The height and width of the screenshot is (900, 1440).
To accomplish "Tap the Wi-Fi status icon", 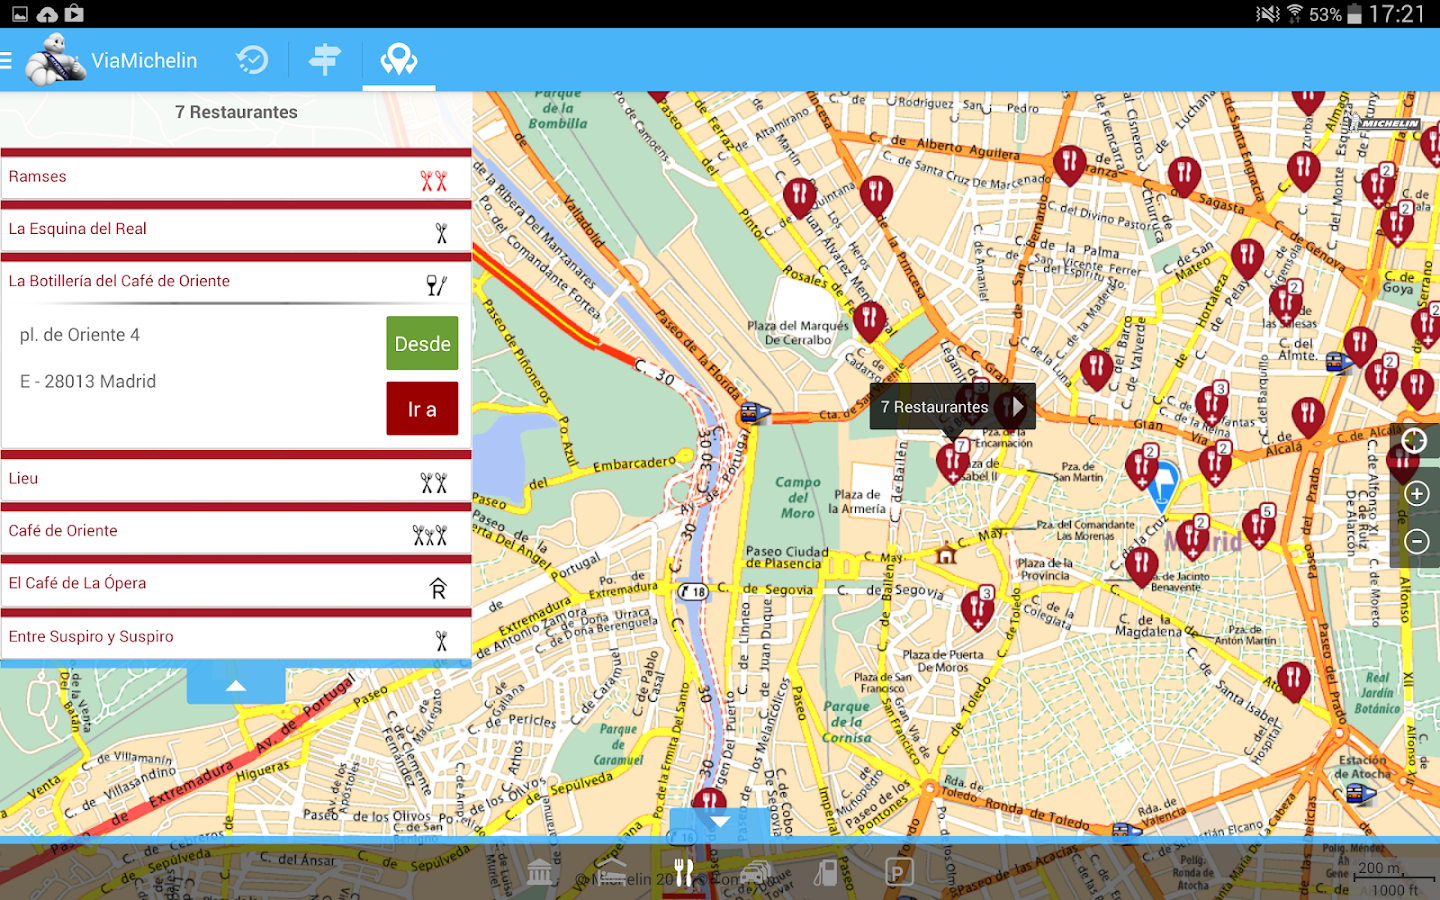I will click(1294, 14).
